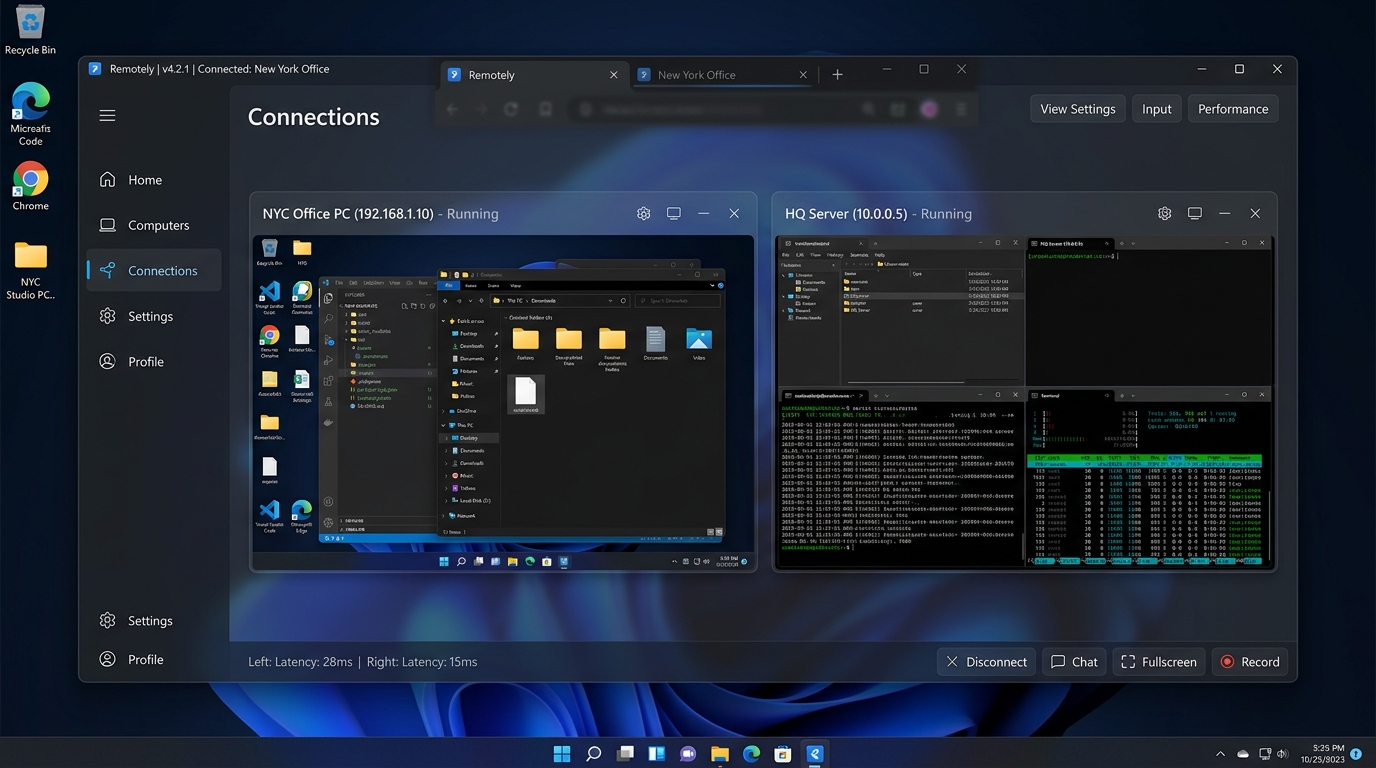This screenshot has height=768, width=1376.
Task: Click the 'Left: Latency: 28ms' status text
Action: click(x=300, y=662)
